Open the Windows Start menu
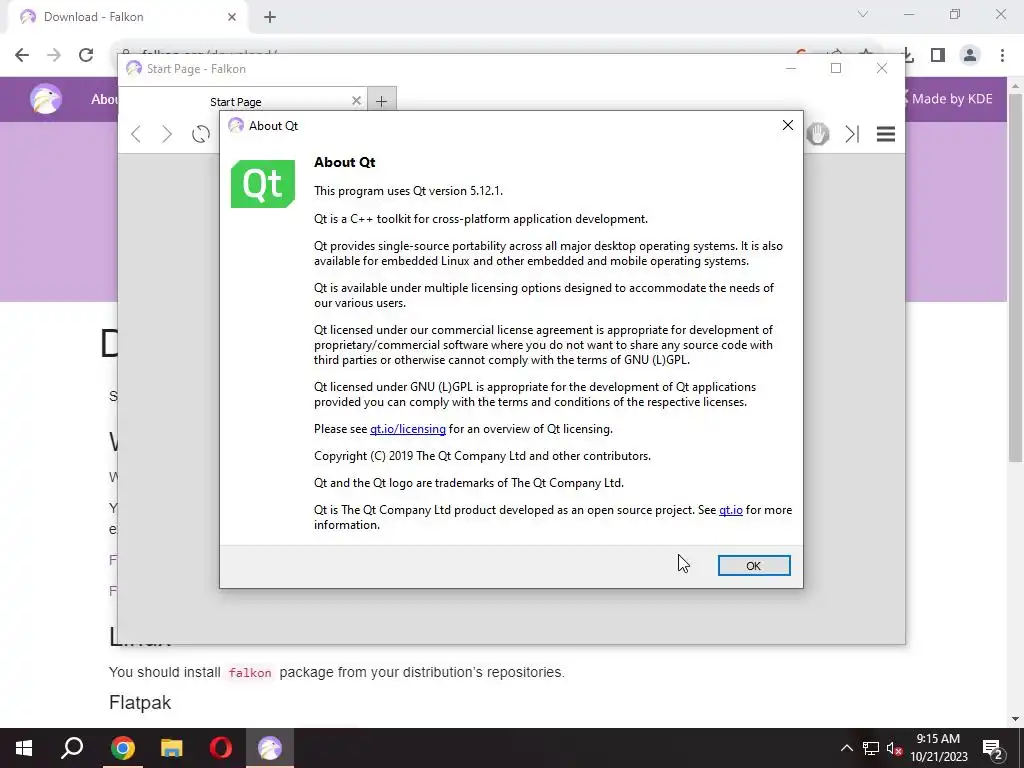1024x768 pixels. (x=24, y=748)
